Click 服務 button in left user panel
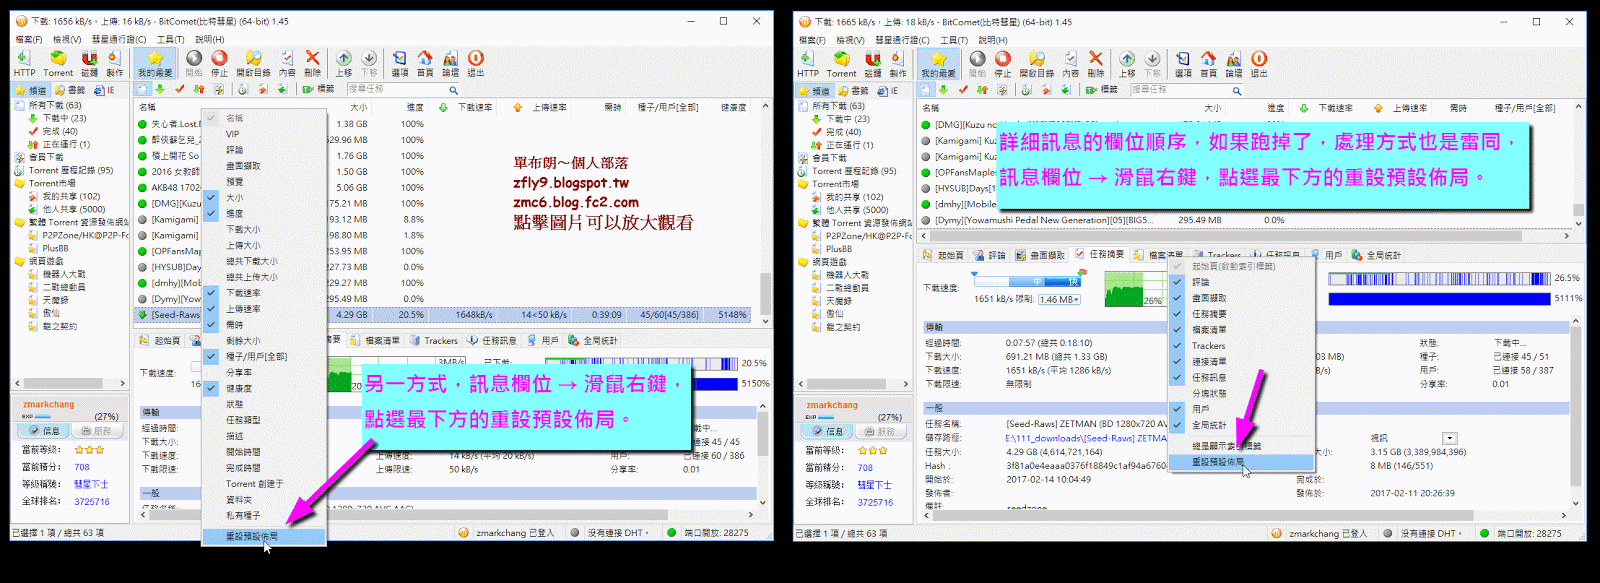 coord(95,431)
